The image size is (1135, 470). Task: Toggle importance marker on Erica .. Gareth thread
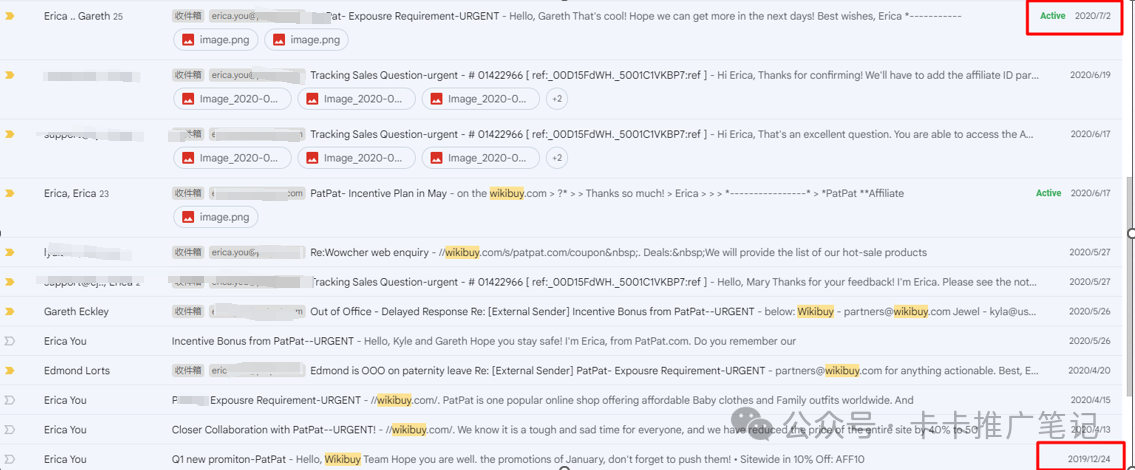[x=9, y=15]
